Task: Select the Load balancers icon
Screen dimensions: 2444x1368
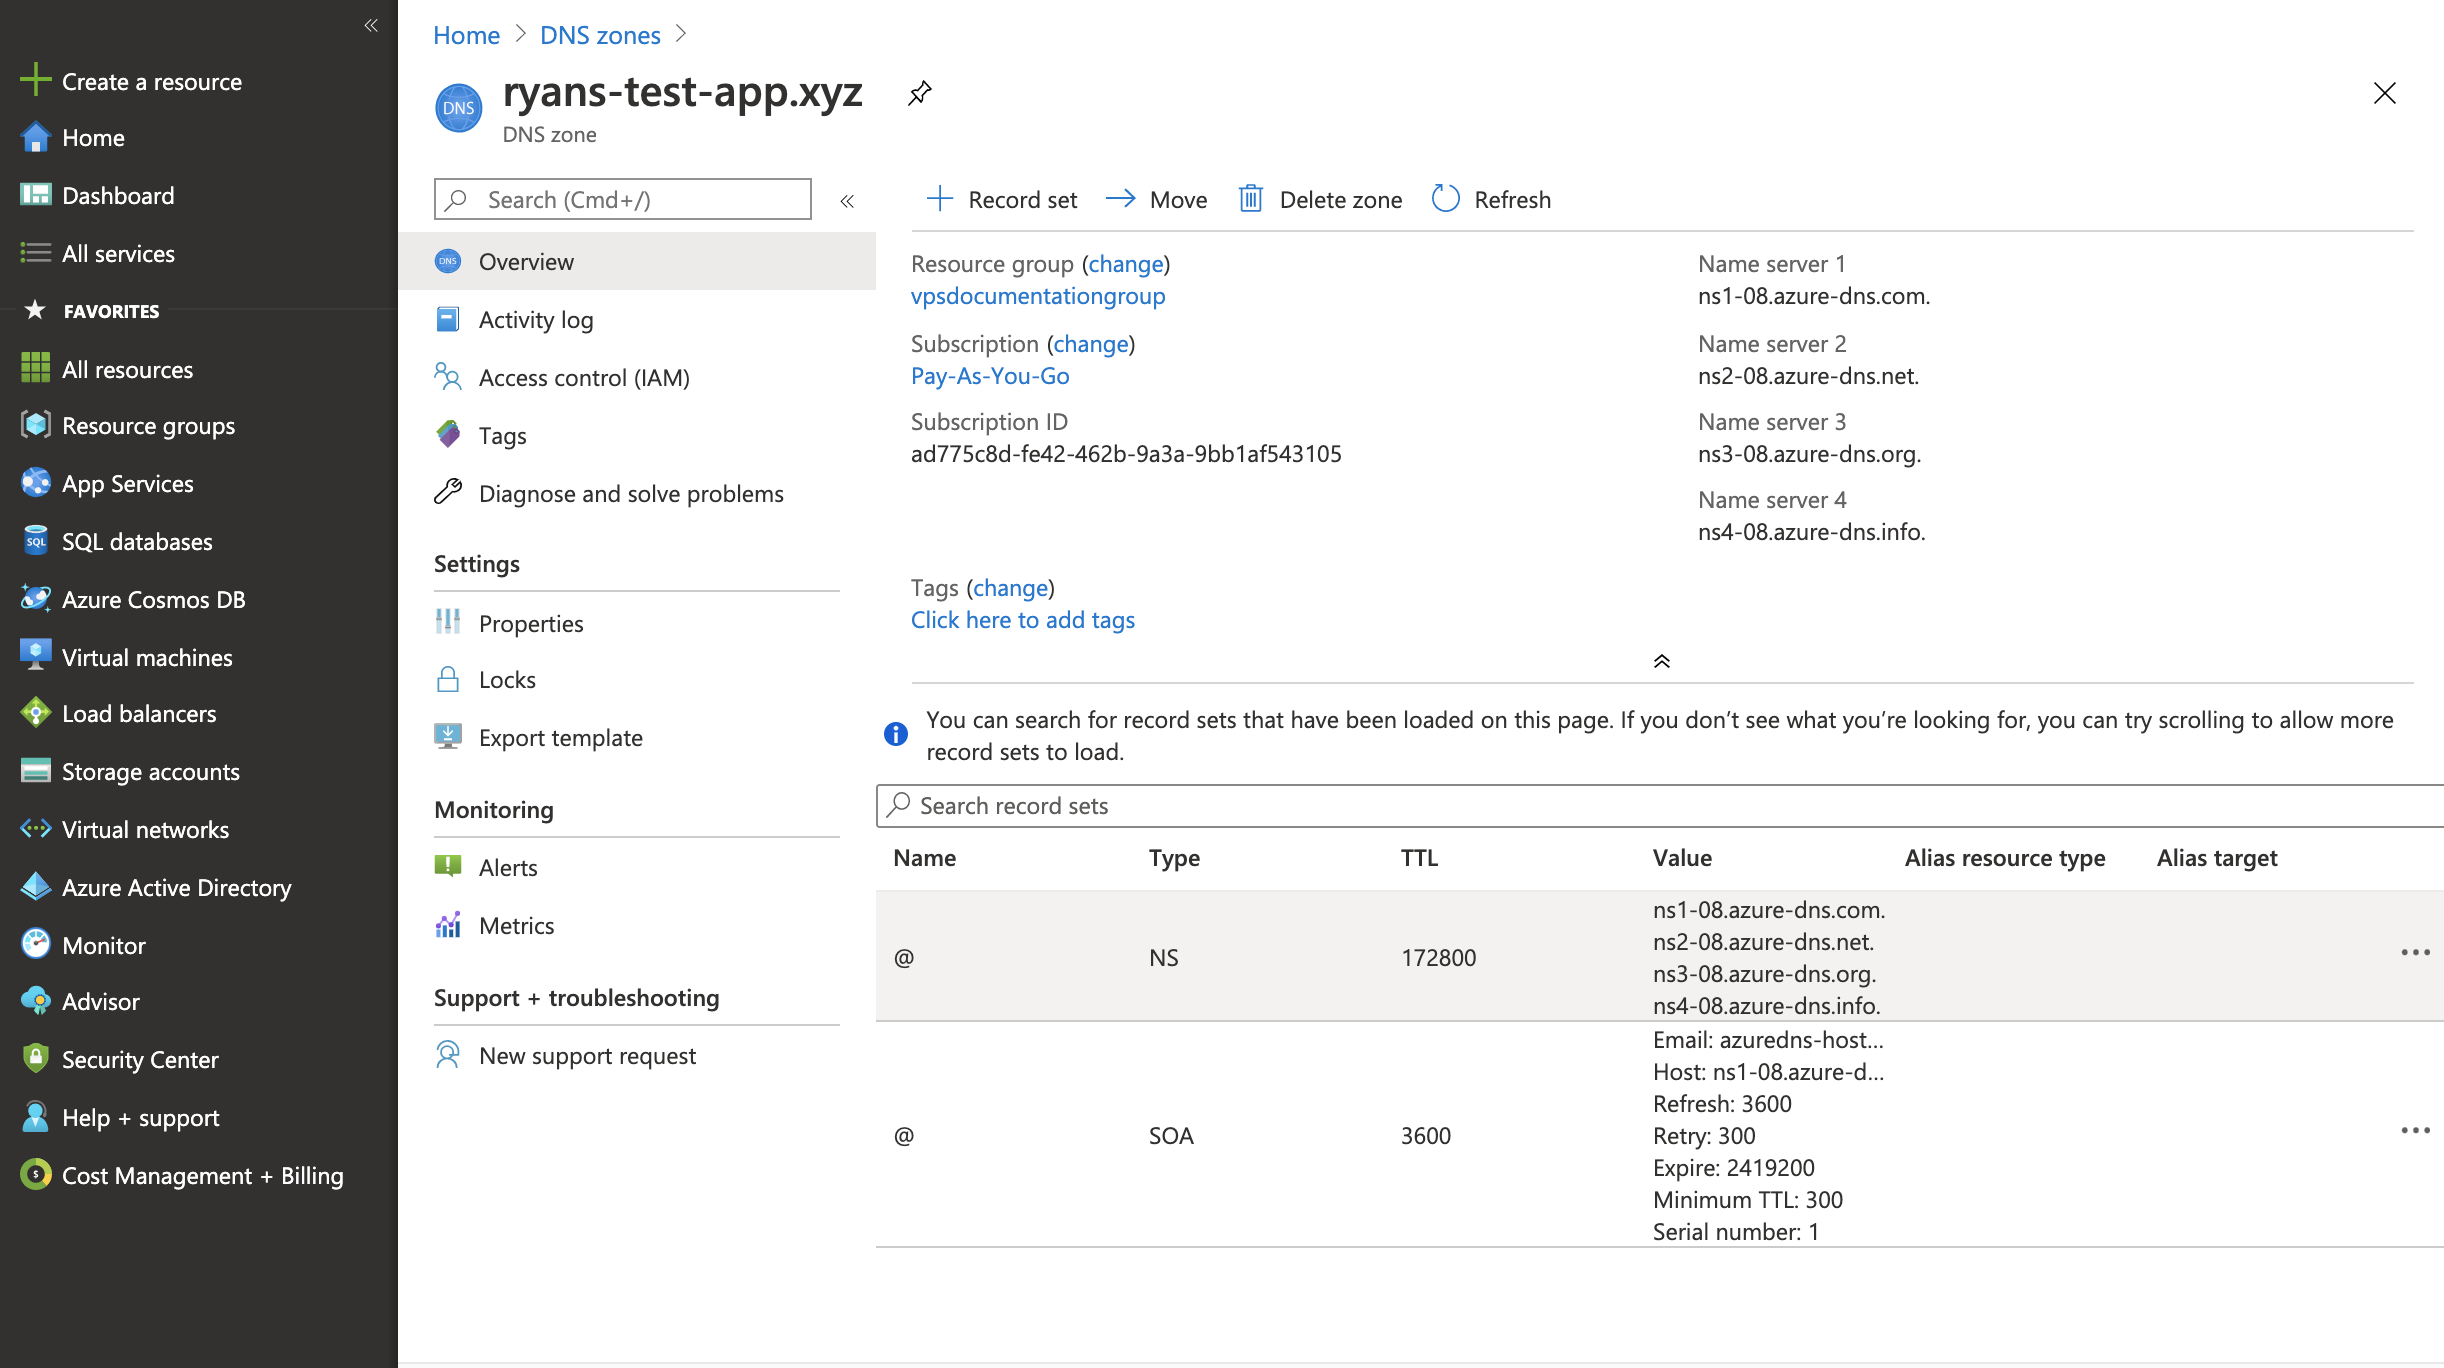Action: pyautogui.click(x=36, y=712)
